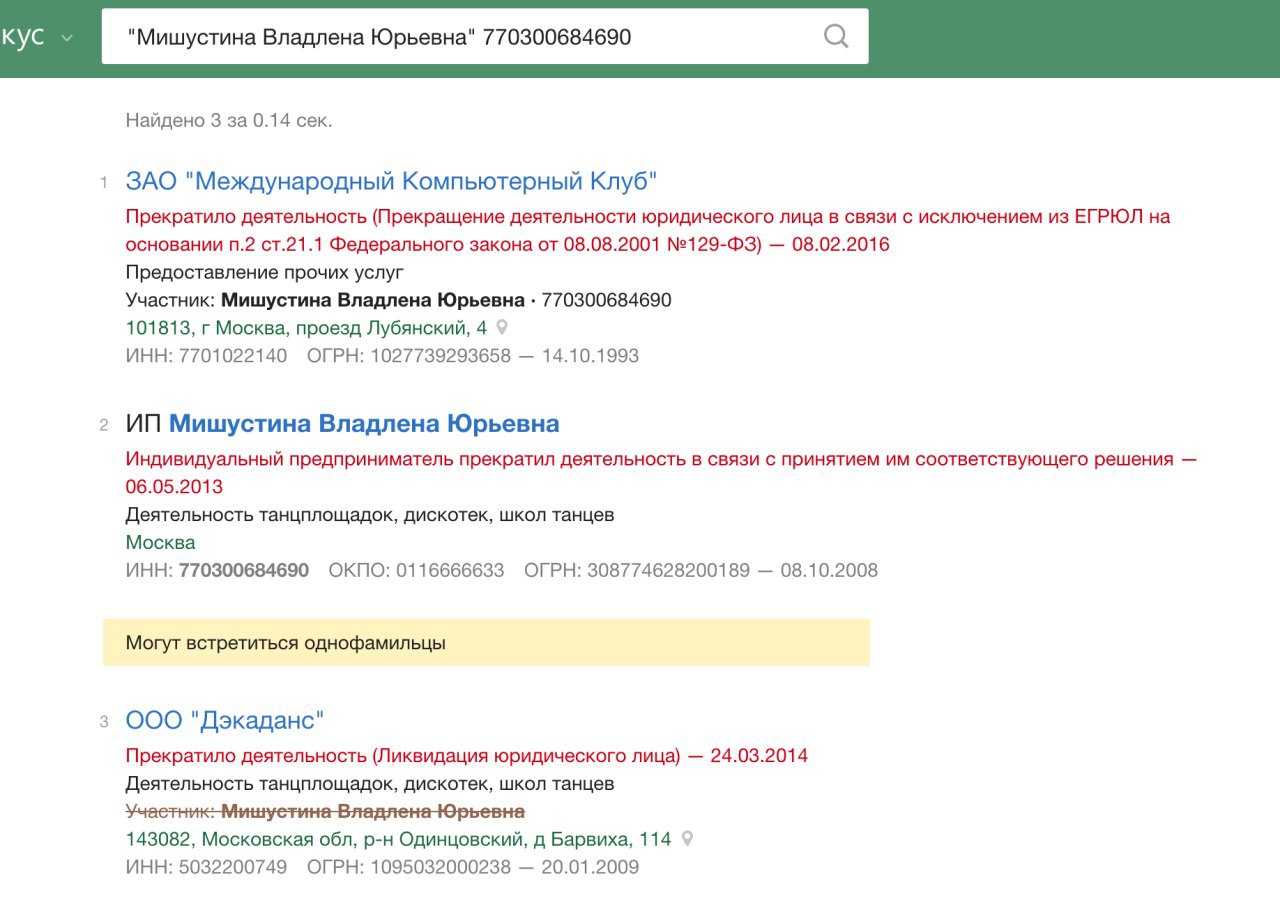
Task: Click strikethrough participant Мишустина Владлена Юрьевна
Action: pos(373,811)
